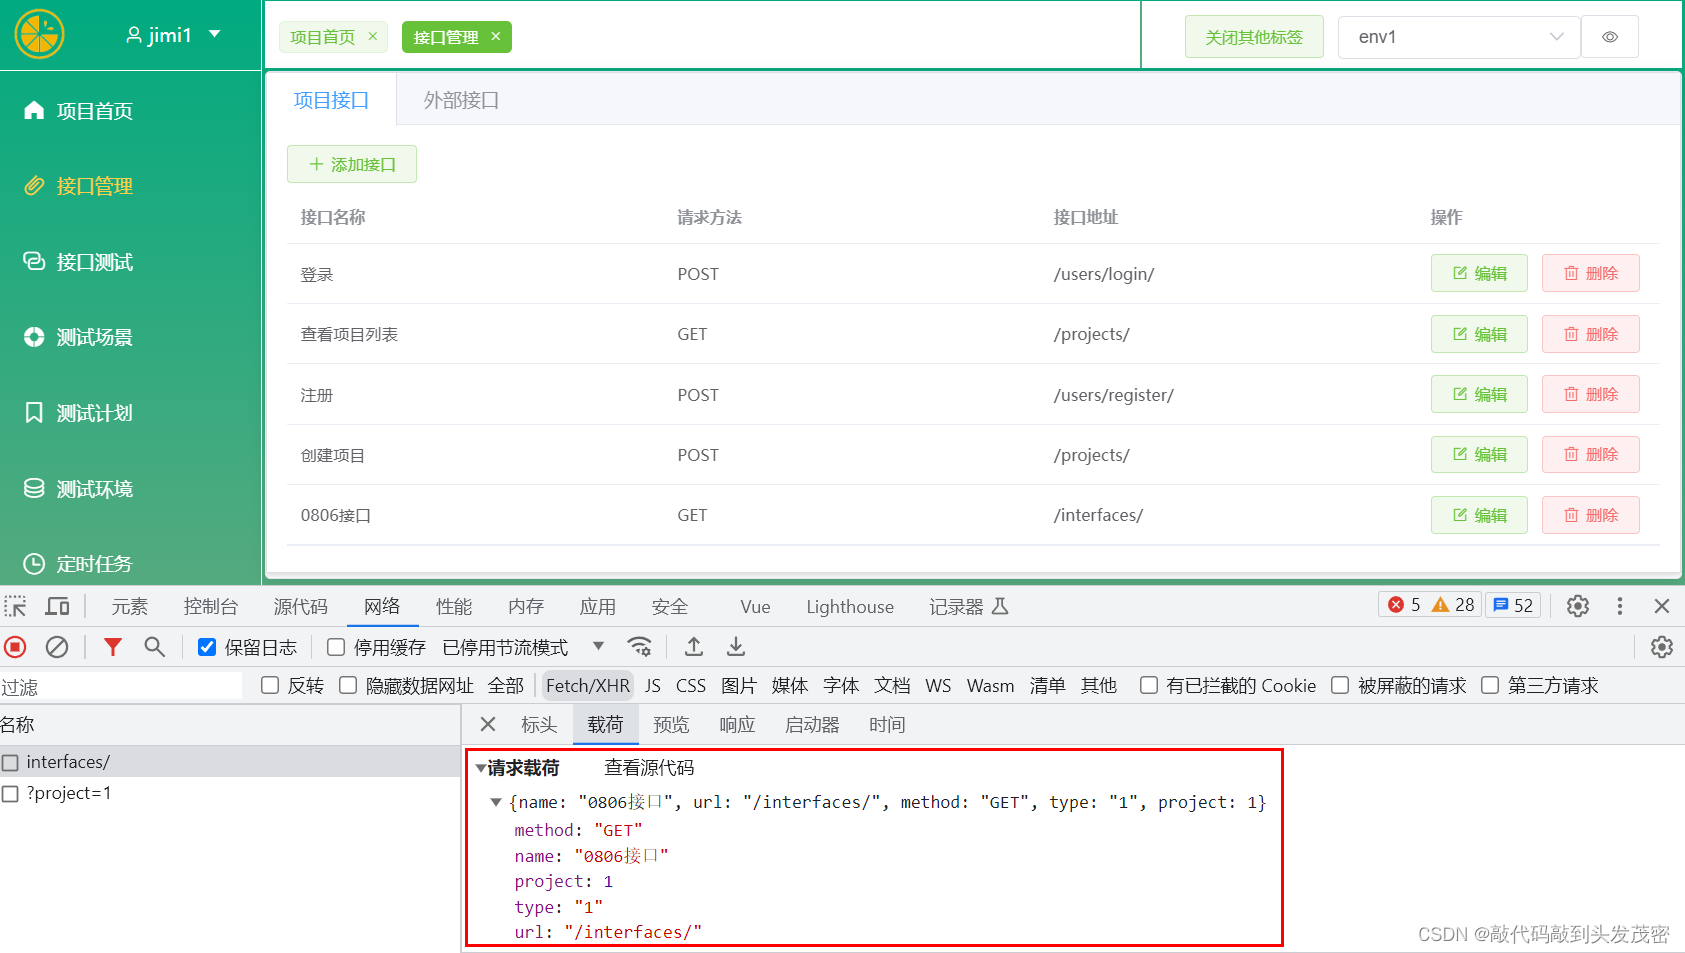Open the DevTools three-dot menu
Viewport: 1685px width, 953px height.
pyautogui.click(x=1620, y=606)
